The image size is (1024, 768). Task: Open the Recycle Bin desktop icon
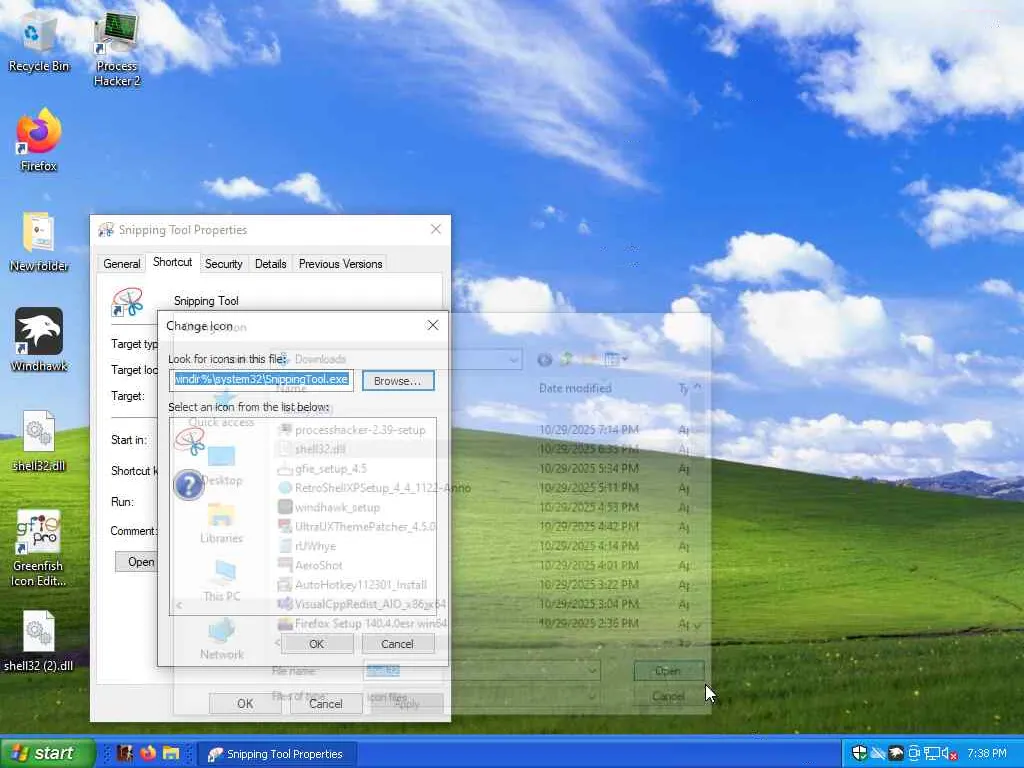pos(39,42)
